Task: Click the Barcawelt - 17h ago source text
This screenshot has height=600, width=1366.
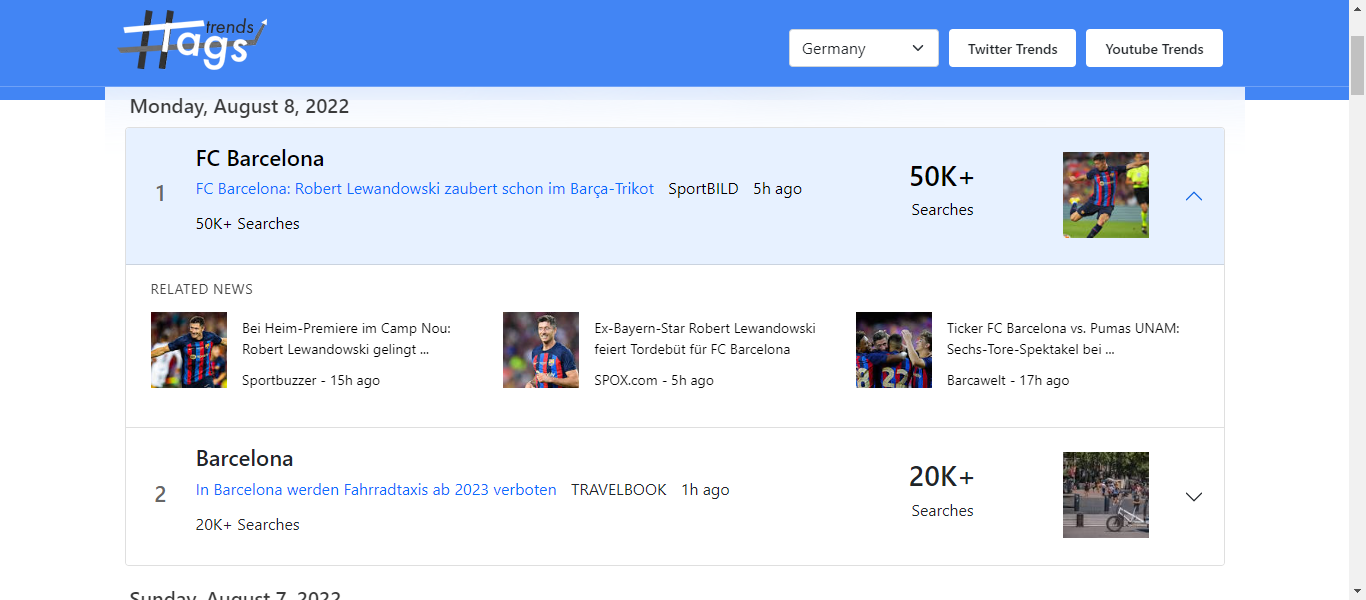Action: 1008,380
